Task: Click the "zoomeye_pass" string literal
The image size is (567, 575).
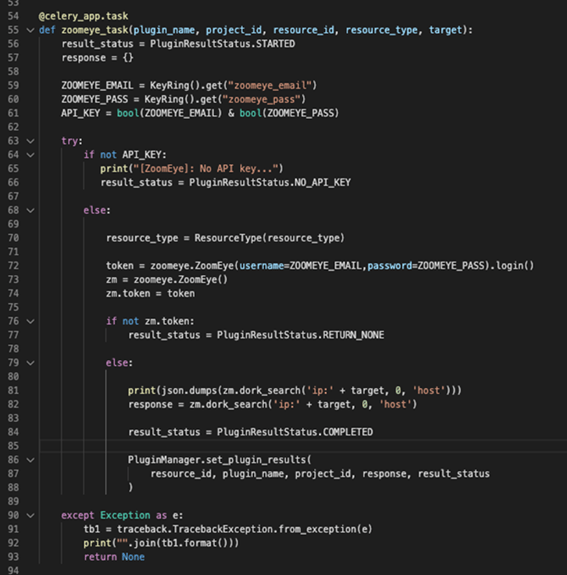Action: tap(264, 99)
